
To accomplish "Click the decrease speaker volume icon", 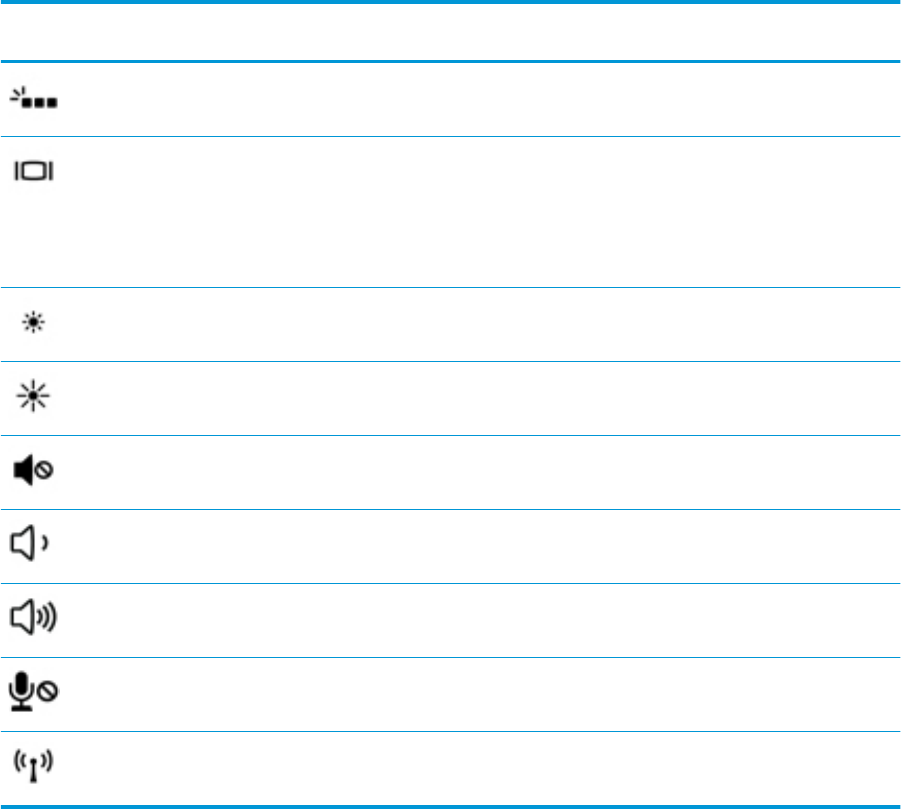I will pos(33,546).
